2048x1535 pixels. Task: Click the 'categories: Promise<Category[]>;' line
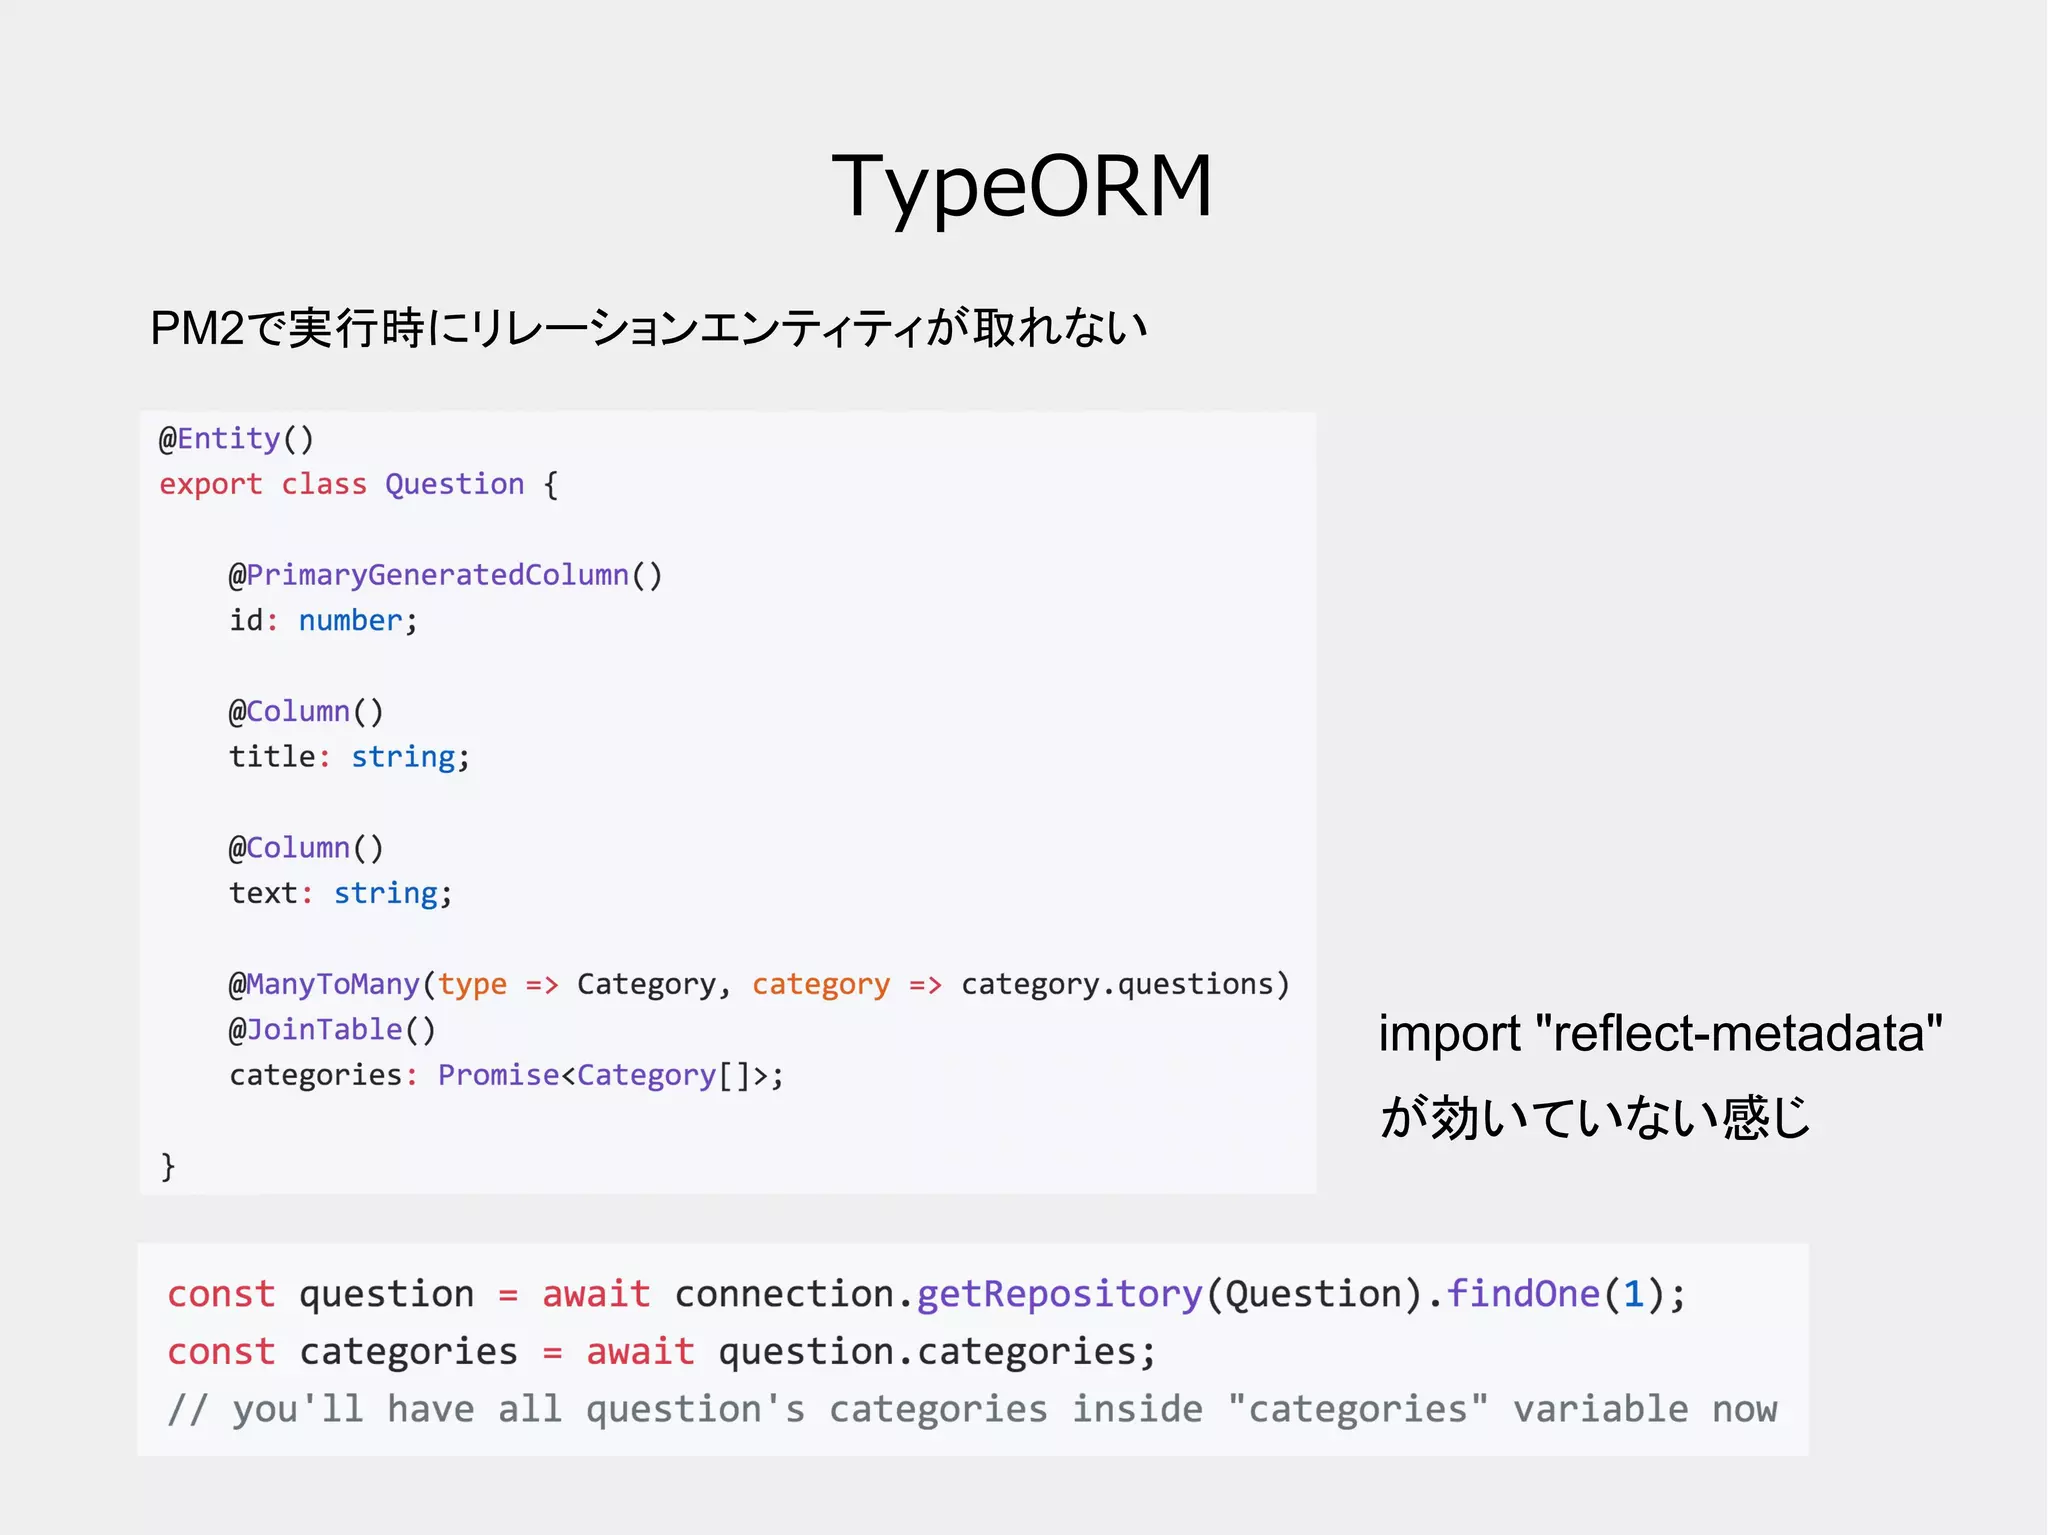pos(506,1075)
